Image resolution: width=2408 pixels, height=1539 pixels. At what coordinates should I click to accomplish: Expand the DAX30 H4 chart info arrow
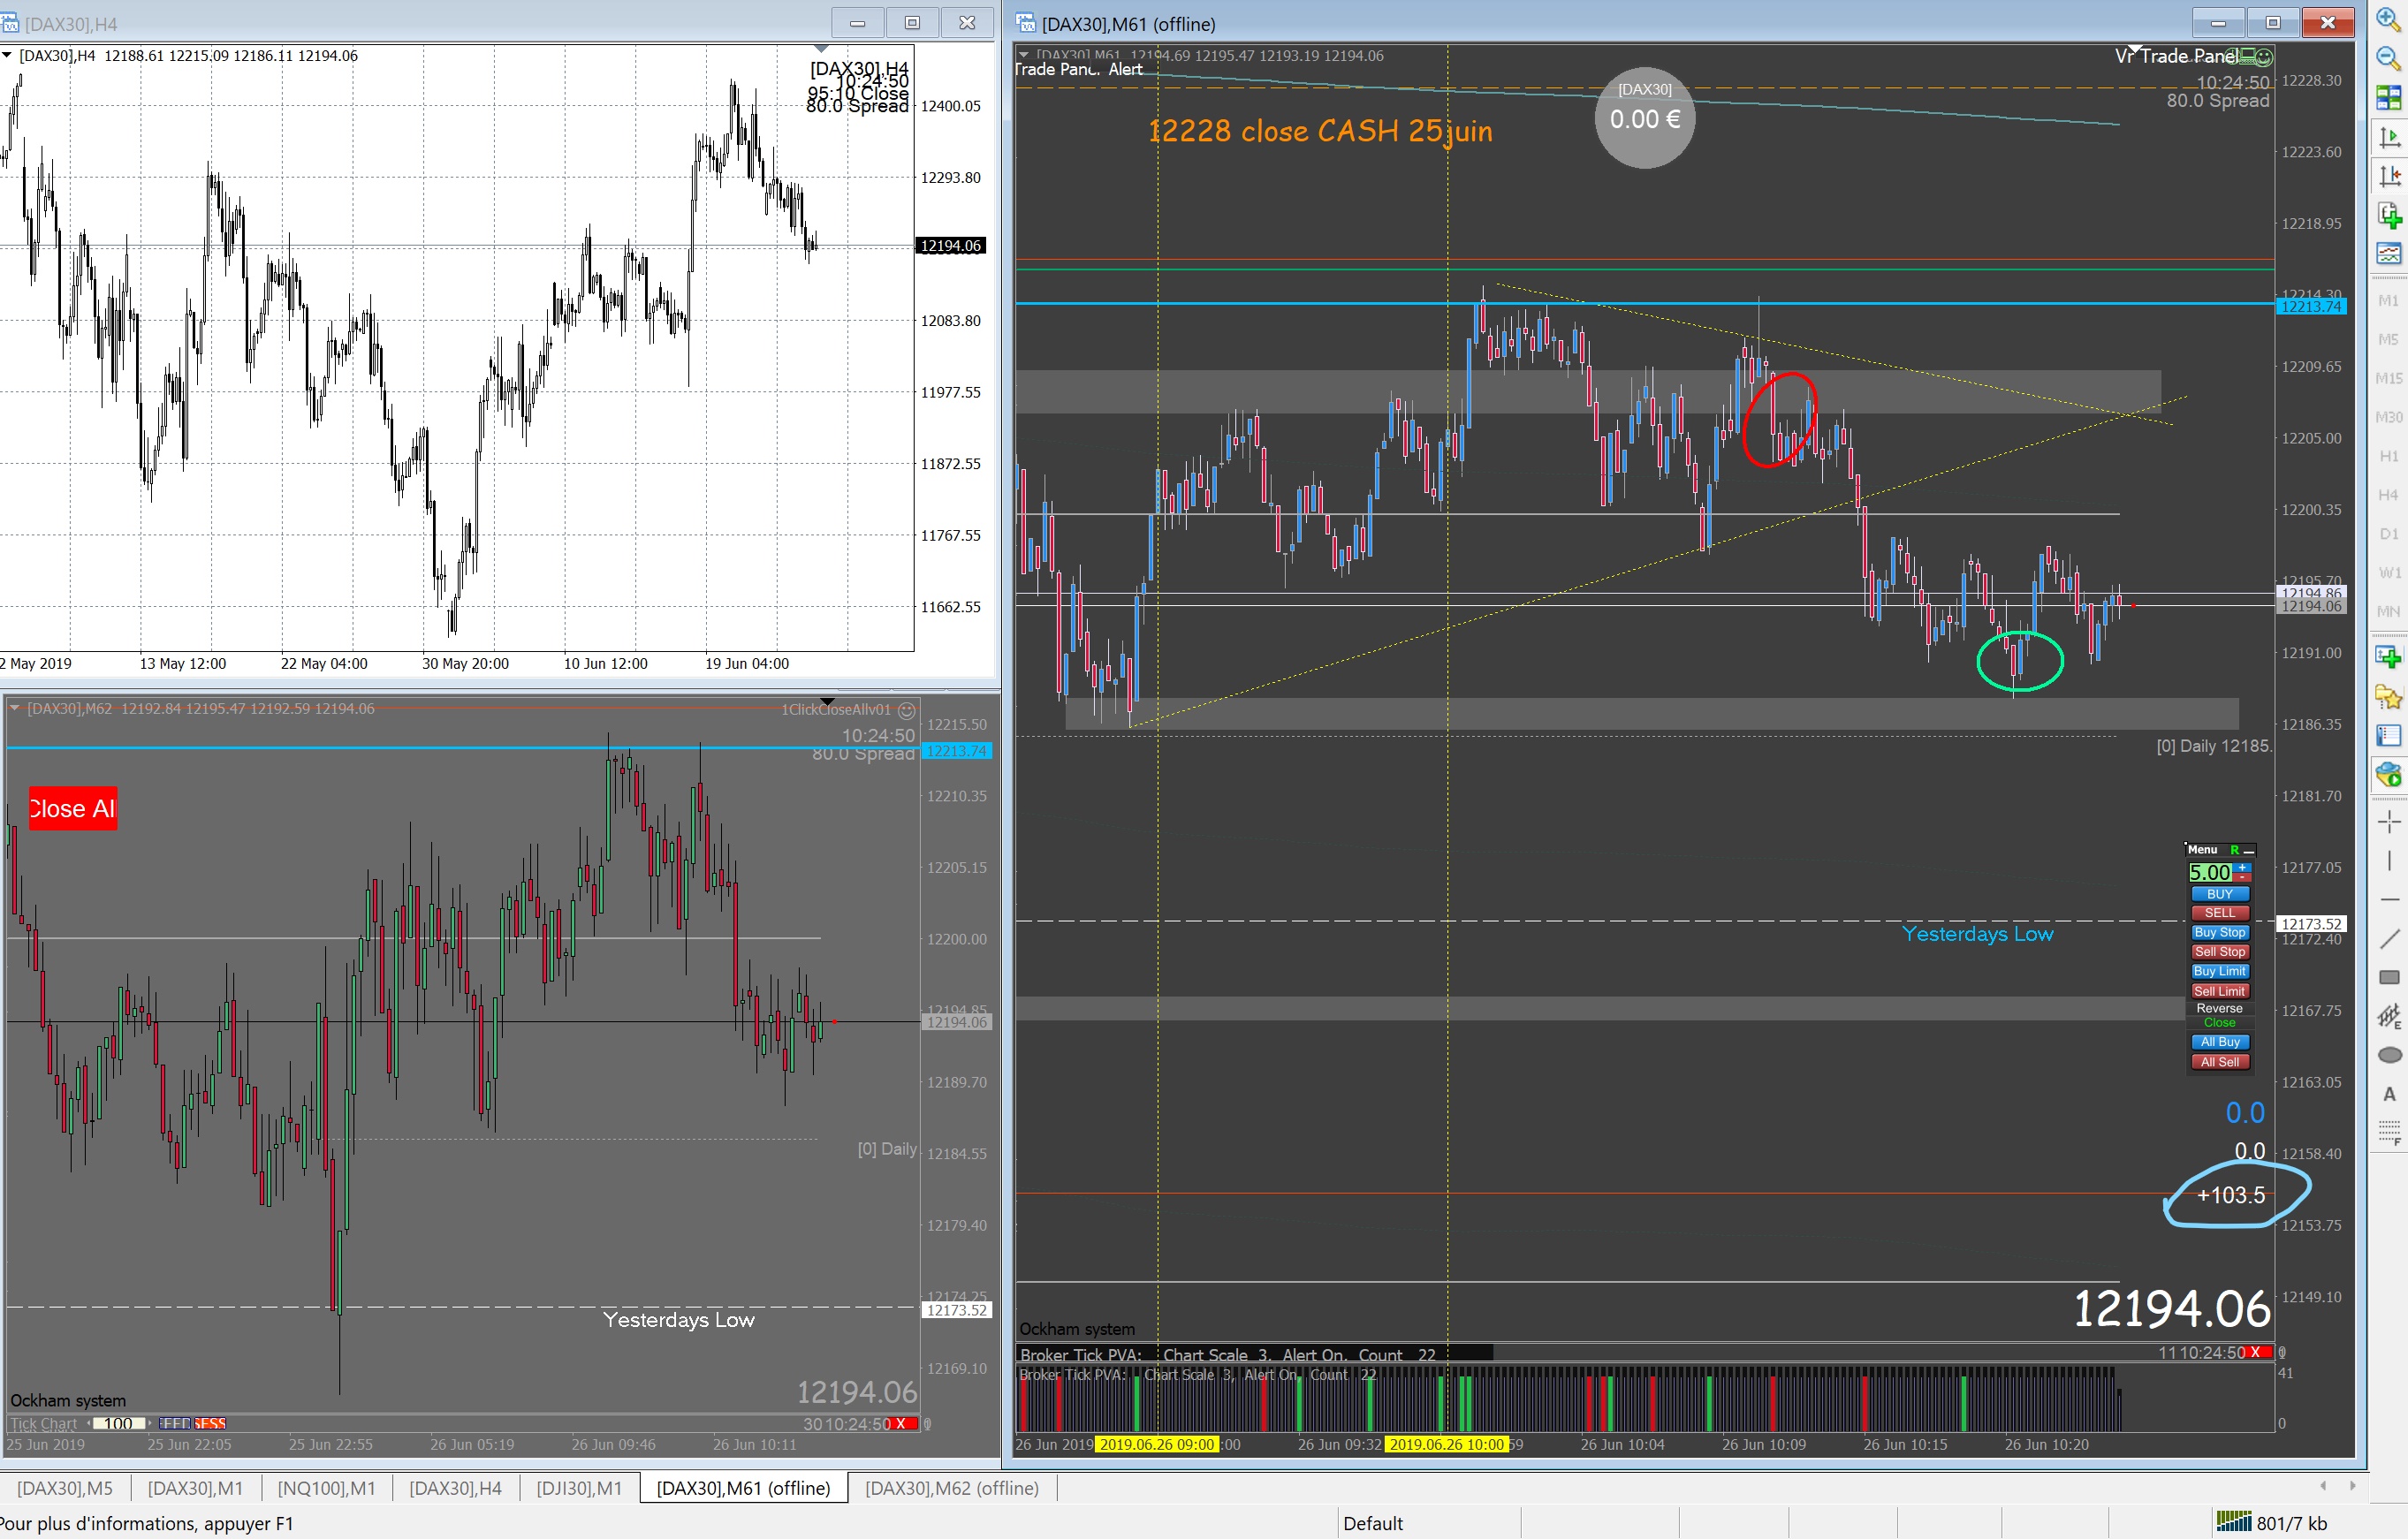coord(7,55)
